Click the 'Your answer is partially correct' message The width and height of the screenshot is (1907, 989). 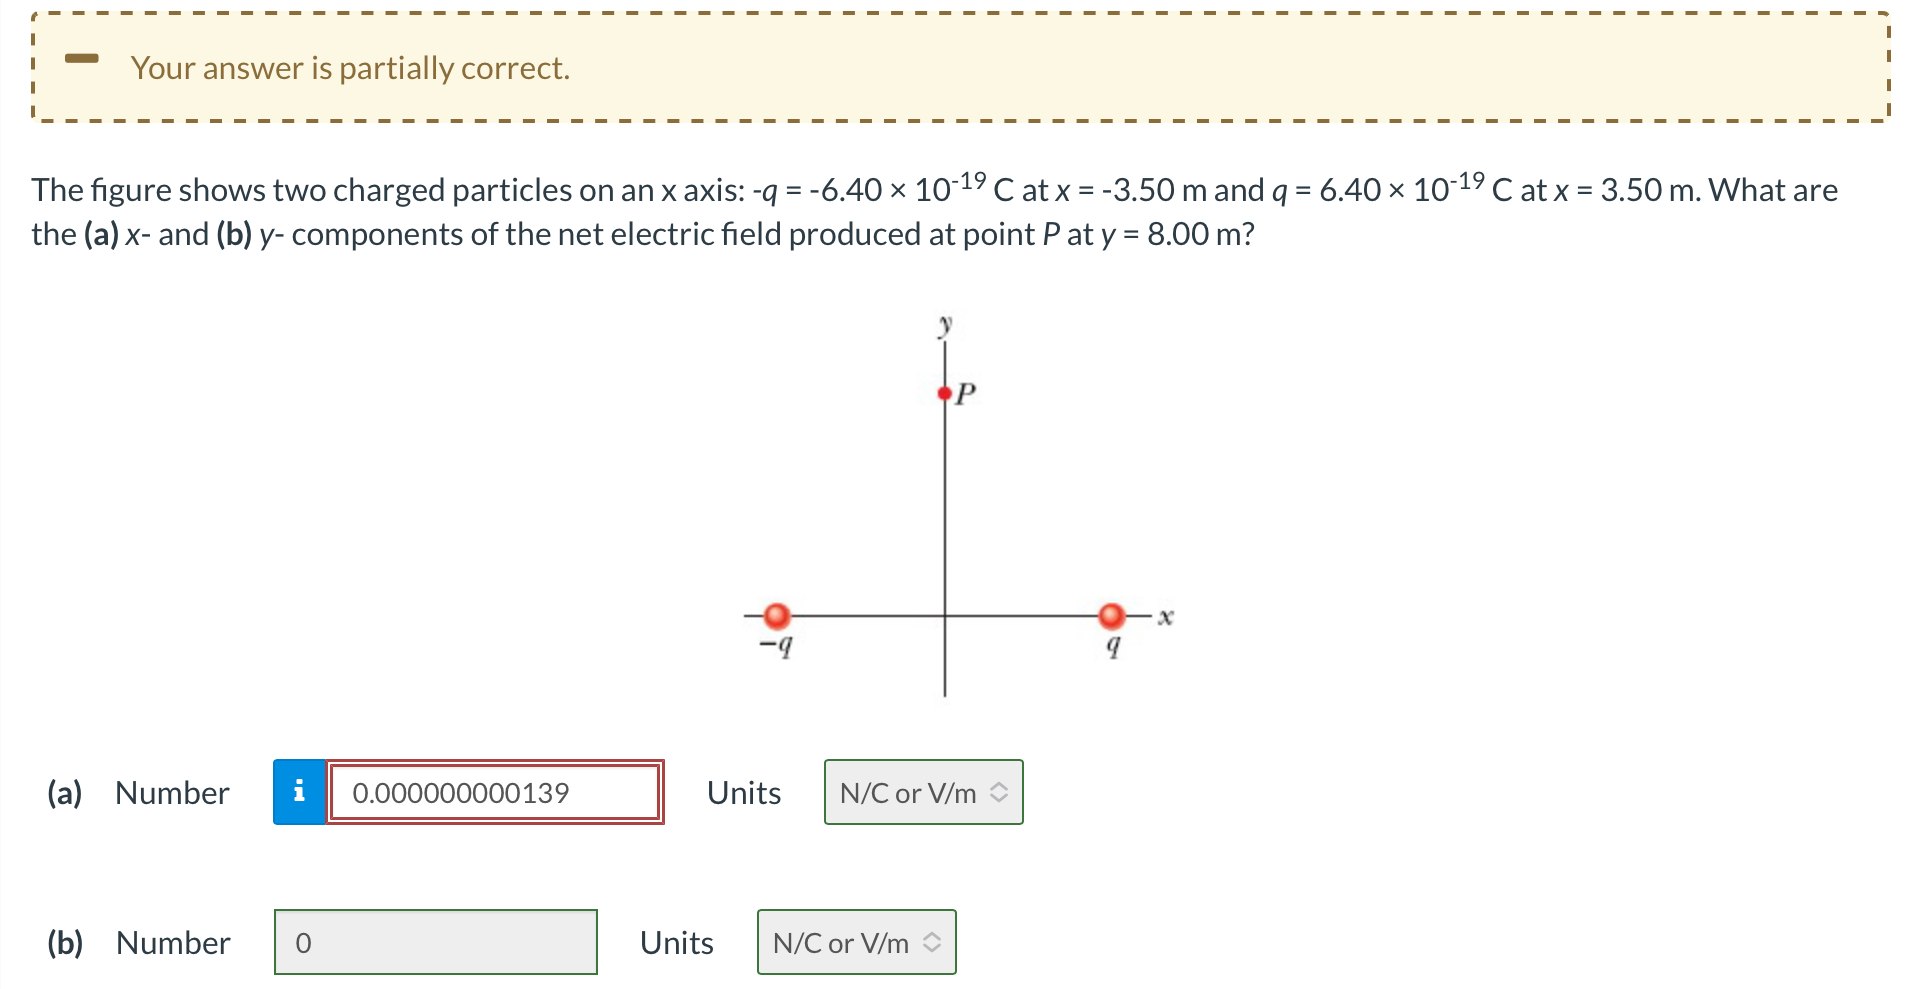click(349, 67)
